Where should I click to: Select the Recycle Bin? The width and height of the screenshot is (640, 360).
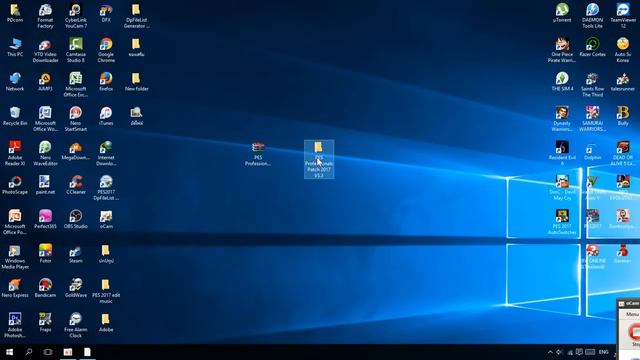15,116
